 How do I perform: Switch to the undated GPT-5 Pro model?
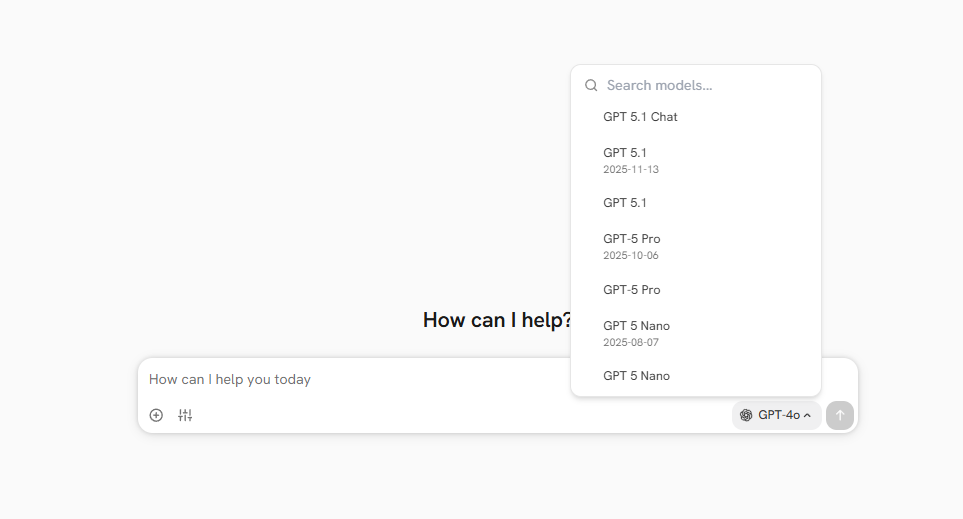[x=632, y=290]
